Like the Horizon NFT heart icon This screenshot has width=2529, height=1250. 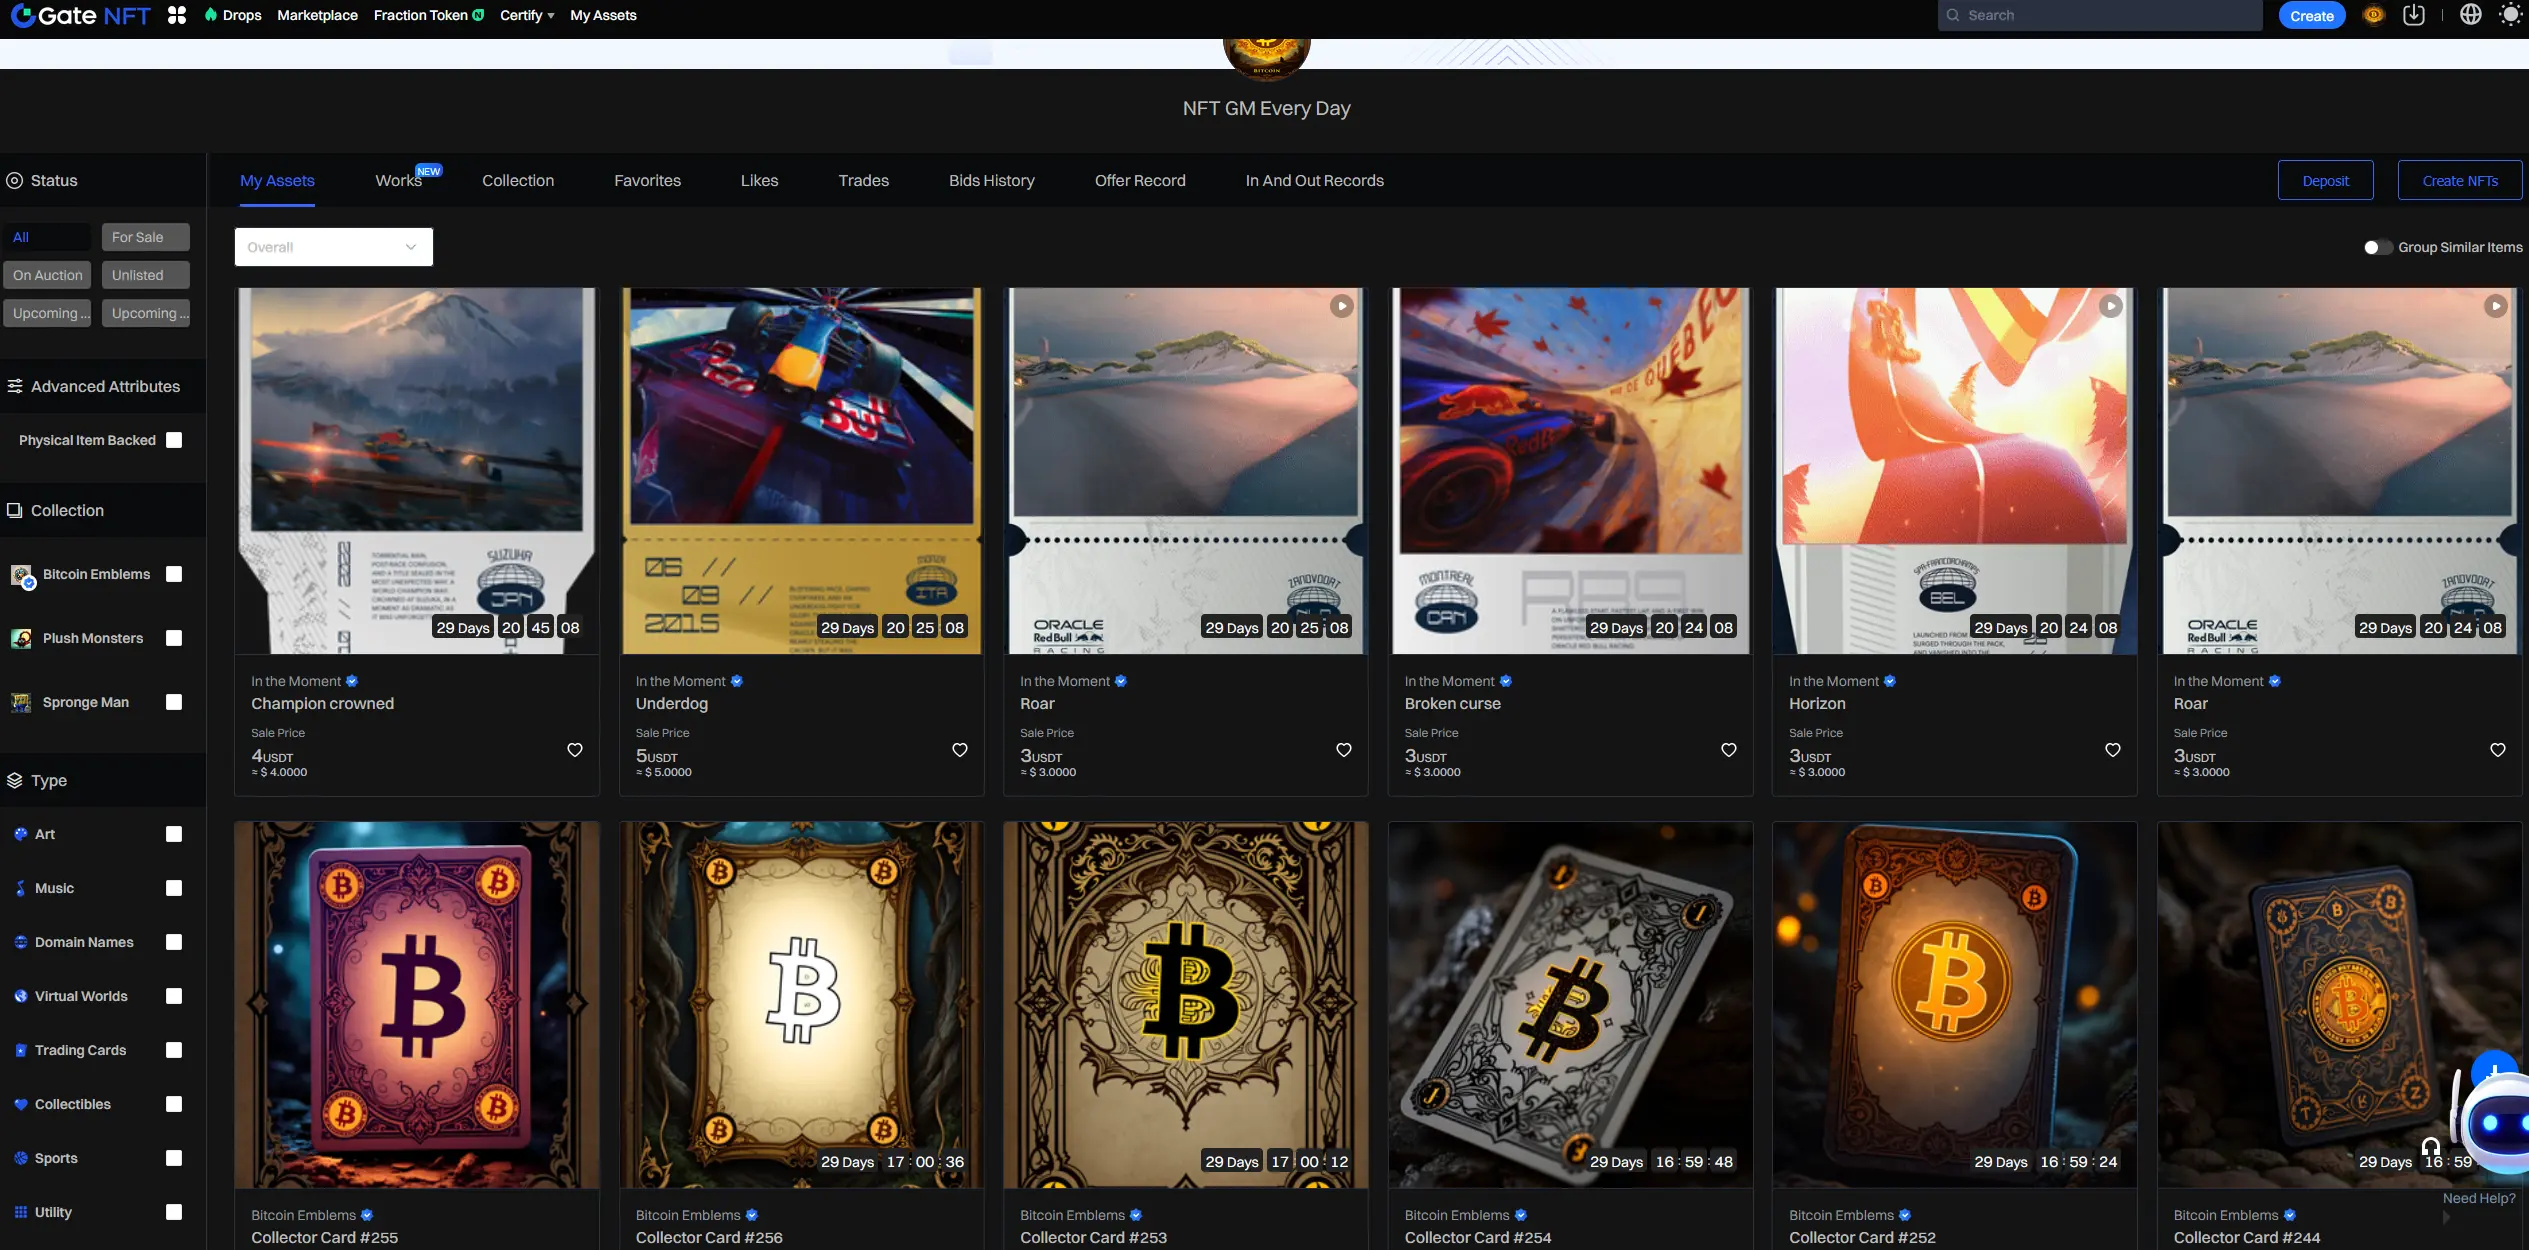pos(2113,750)
